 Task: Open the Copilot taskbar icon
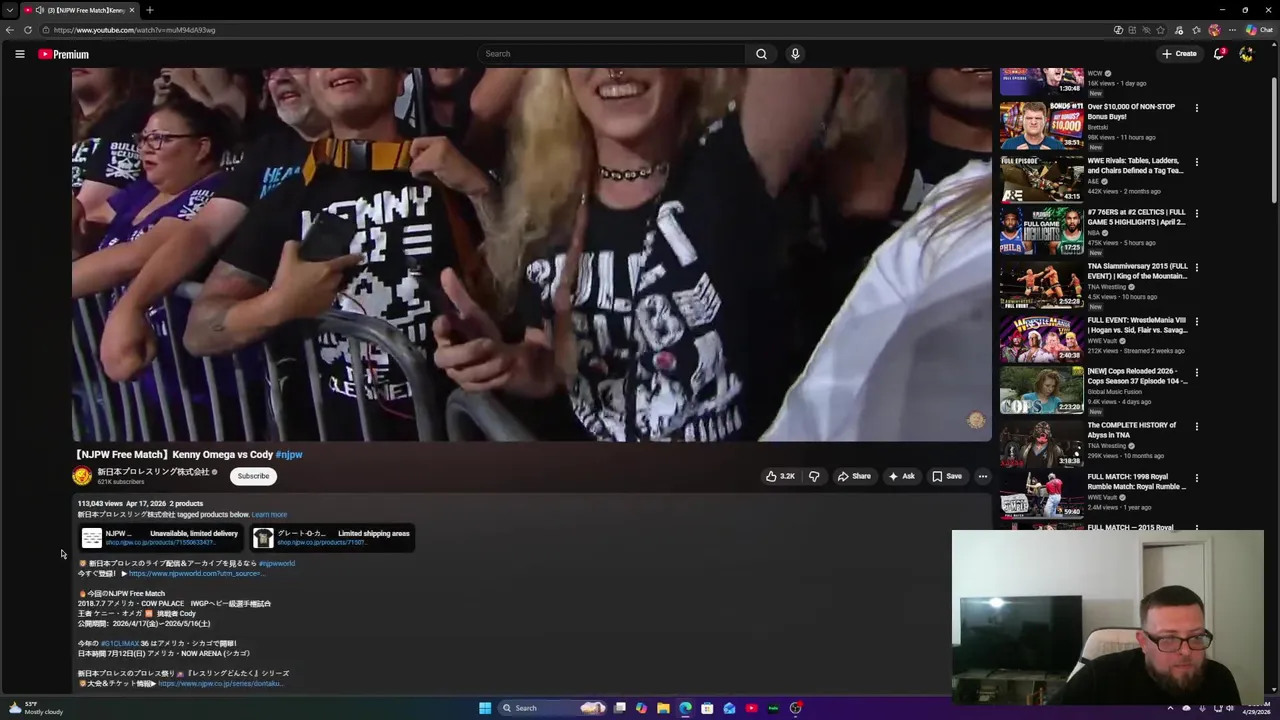(641, 708)
